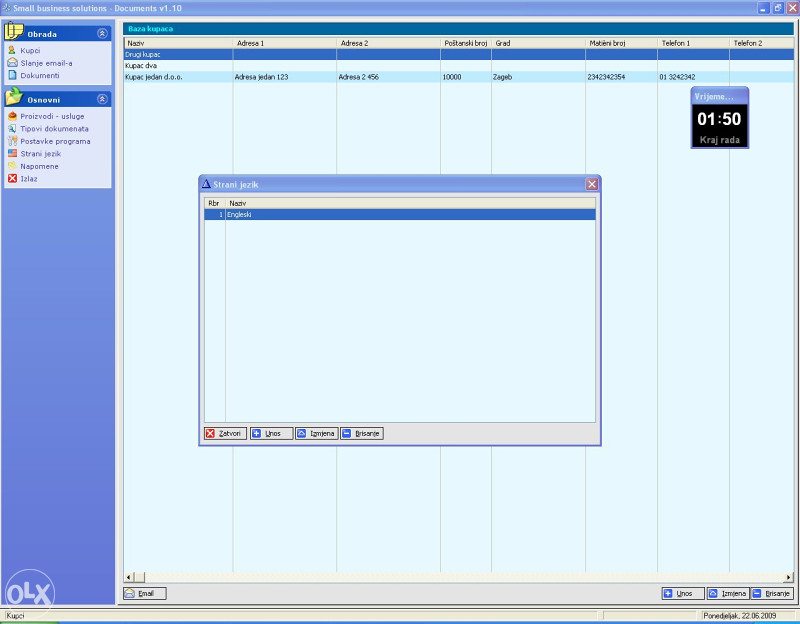Image resolution: width=800 pixels, height=624 pixels.
Task: Open the Kupci menu entry
Action: (30, 51)
